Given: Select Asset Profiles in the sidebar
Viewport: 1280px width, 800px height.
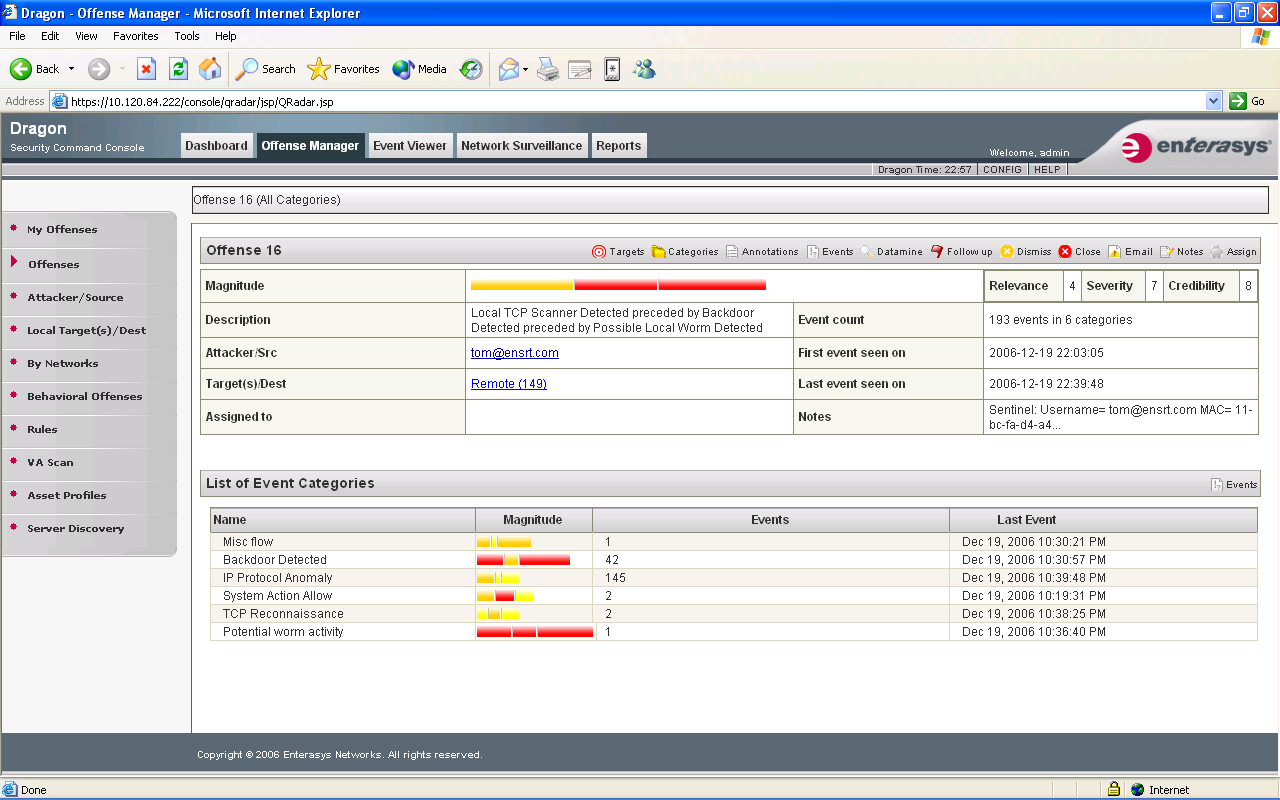Looking at the screenshot, I should click(x=67, y=496).
